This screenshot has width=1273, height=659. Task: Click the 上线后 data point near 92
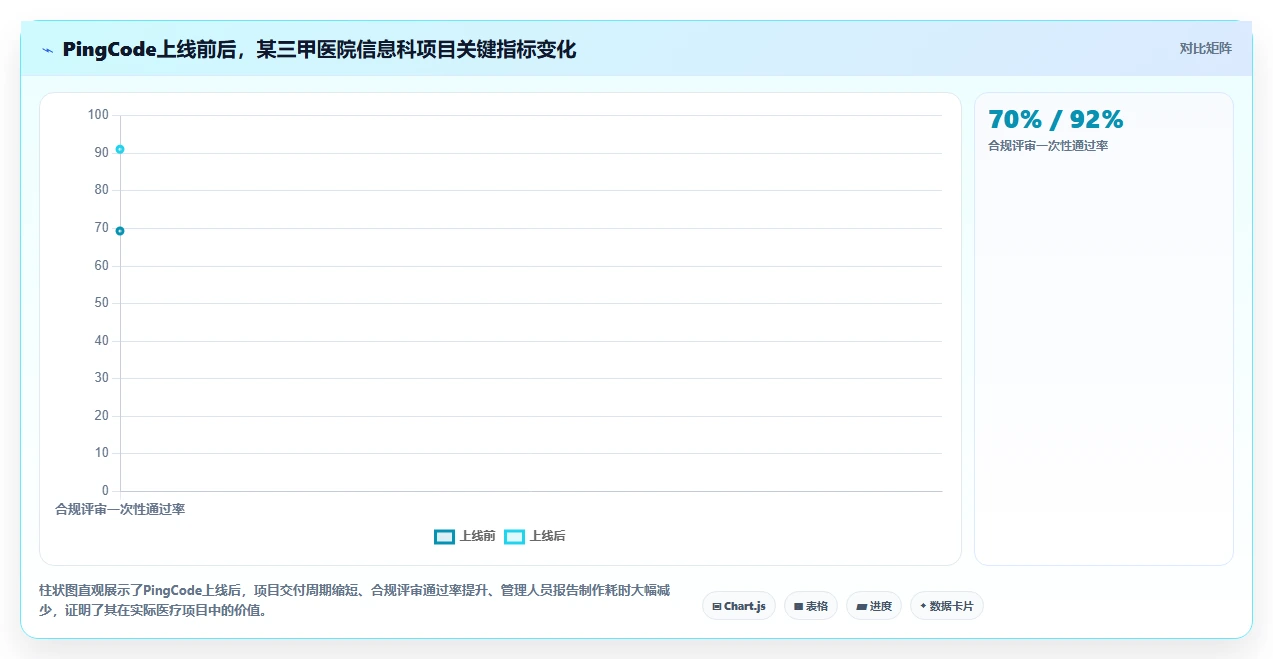coord(120,149)
